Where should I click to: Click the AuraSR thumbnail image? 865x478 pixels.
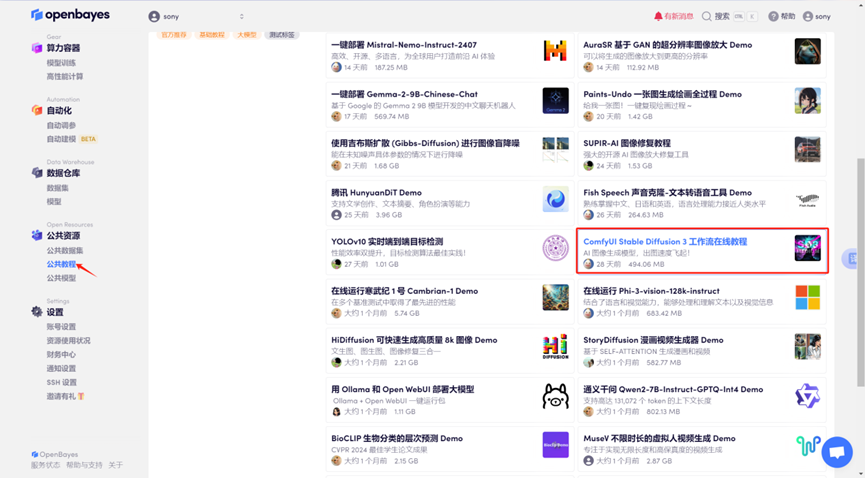point(808,51)
